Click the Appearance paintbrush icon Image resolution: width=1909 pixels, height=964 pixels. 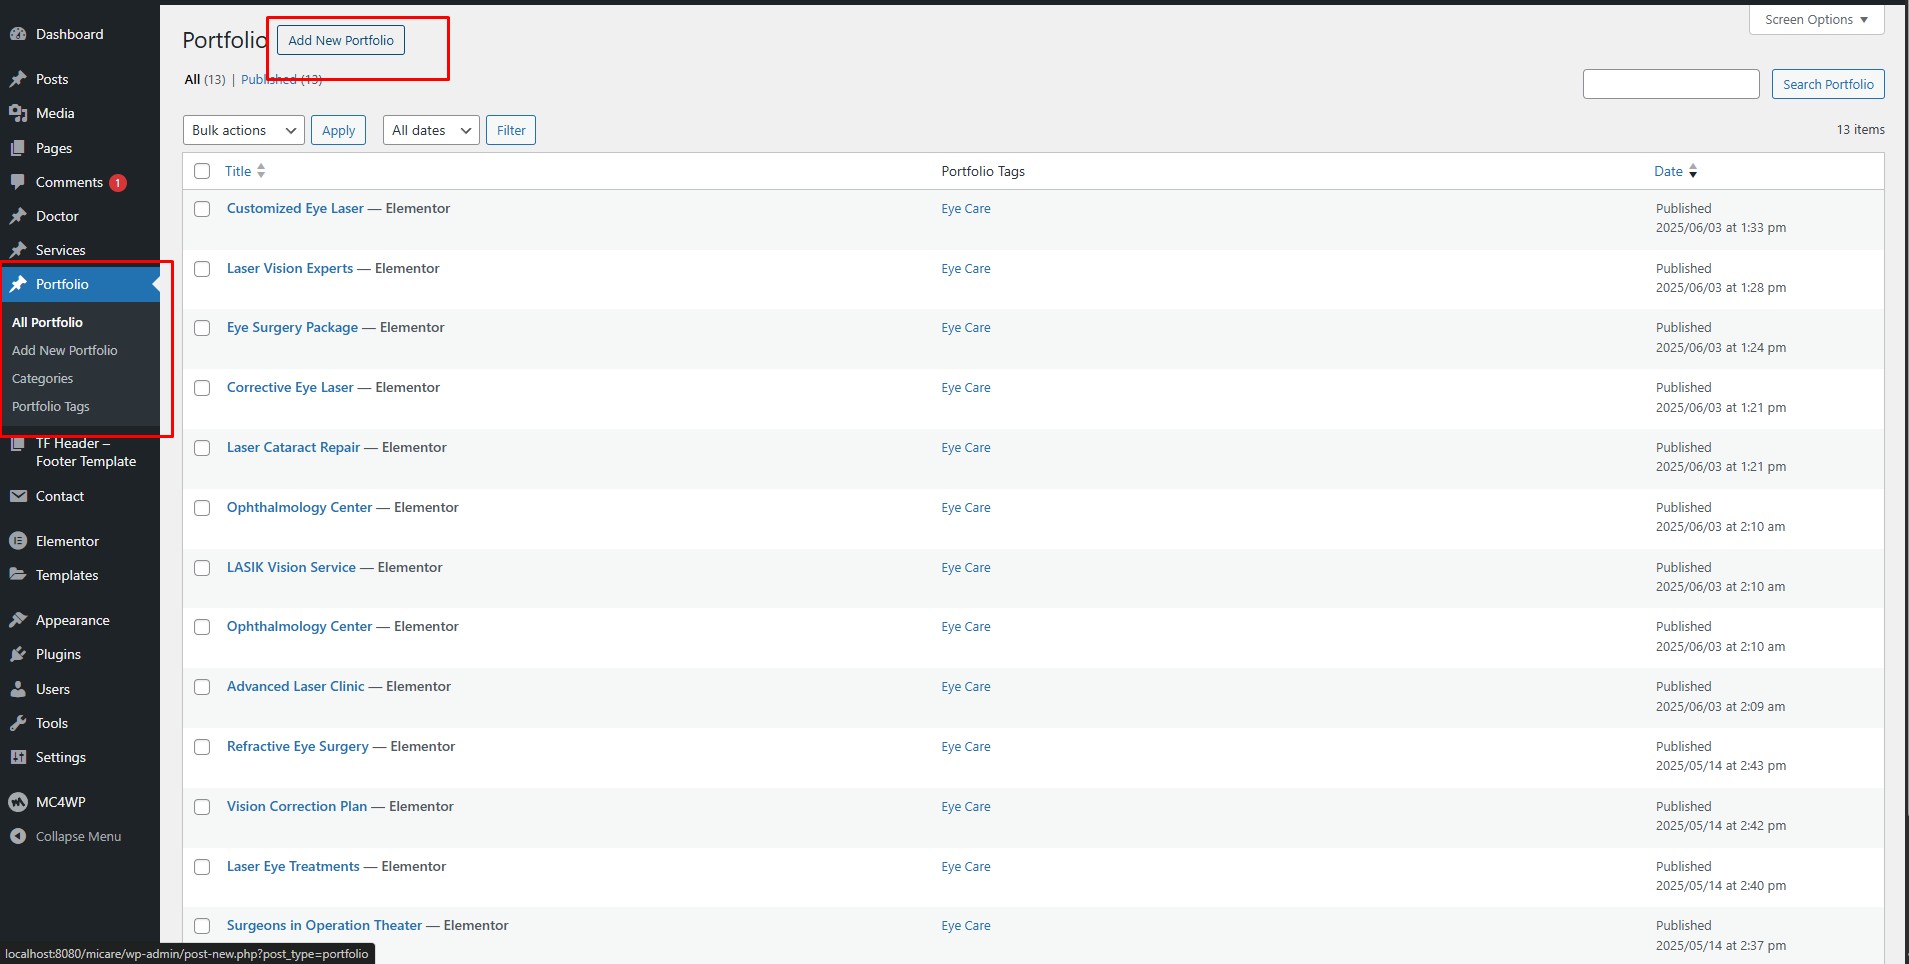click(x=18, y=620)
